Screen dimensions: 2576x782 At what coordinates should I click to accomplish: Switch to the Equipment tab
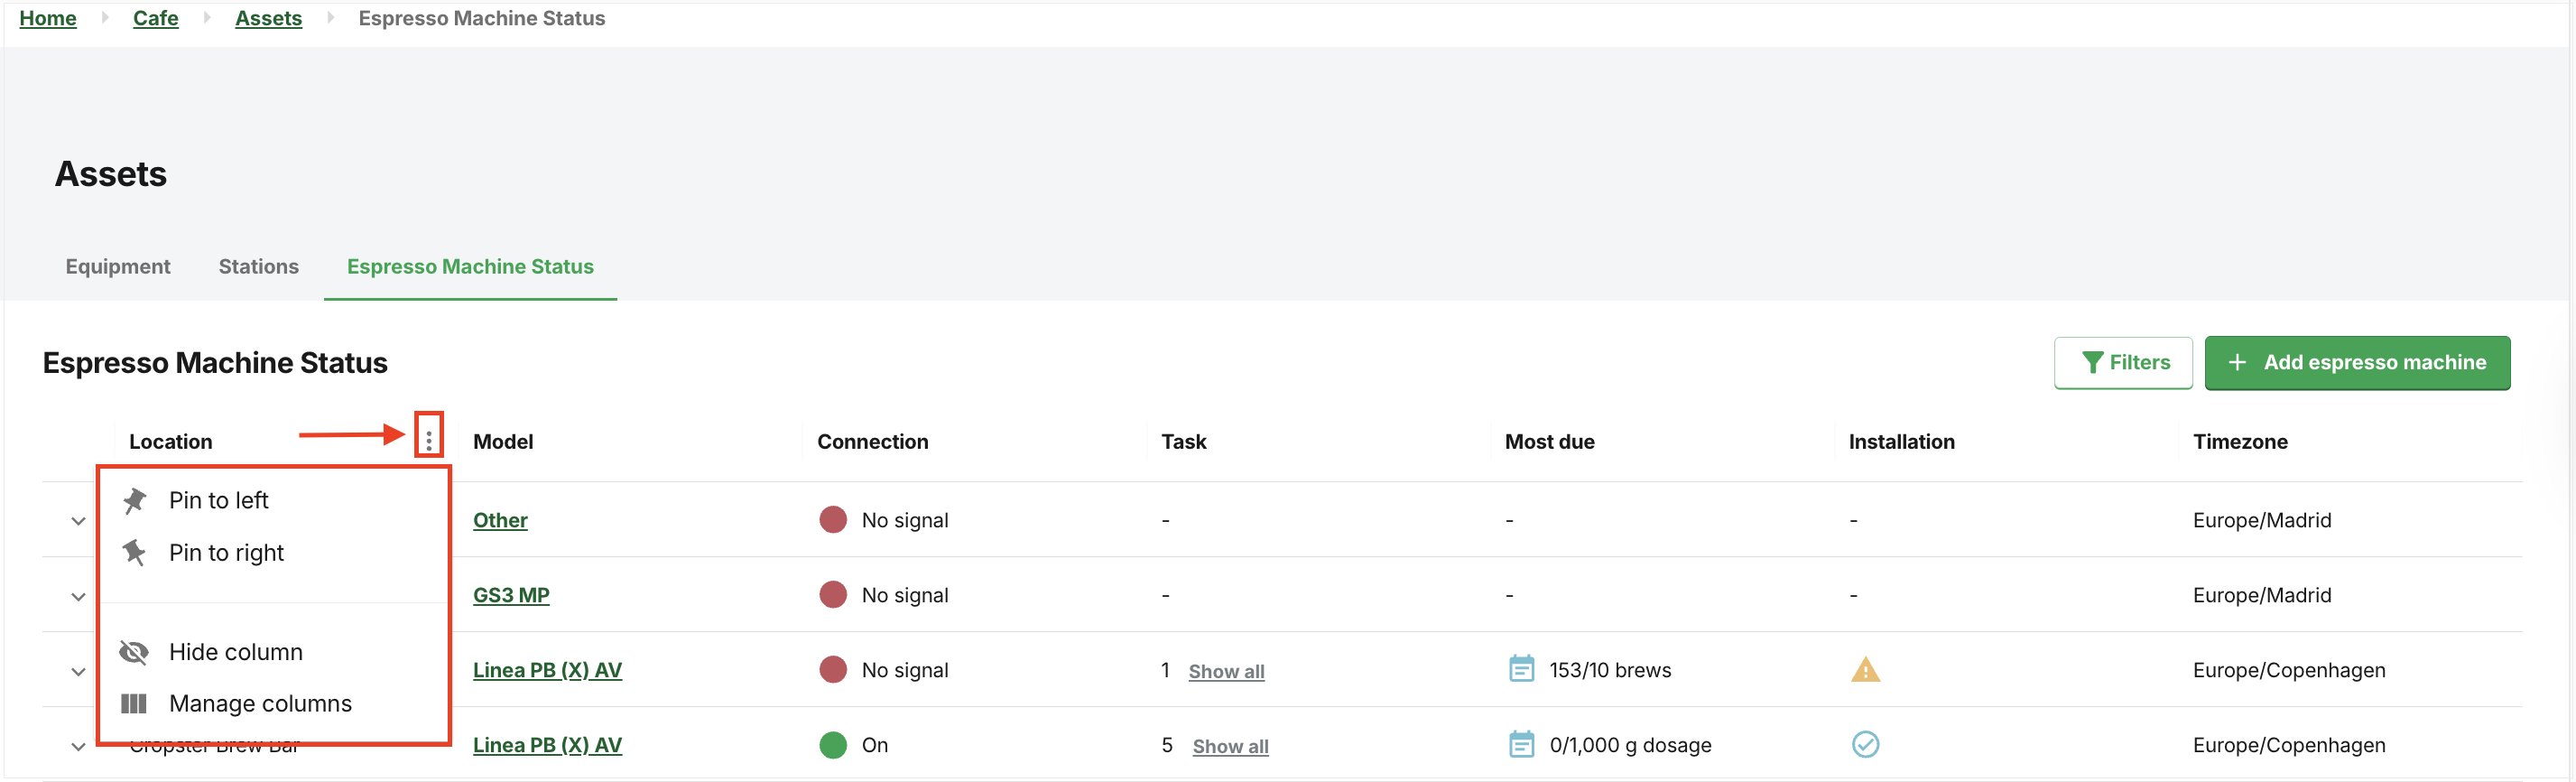(x=118, y=266)
